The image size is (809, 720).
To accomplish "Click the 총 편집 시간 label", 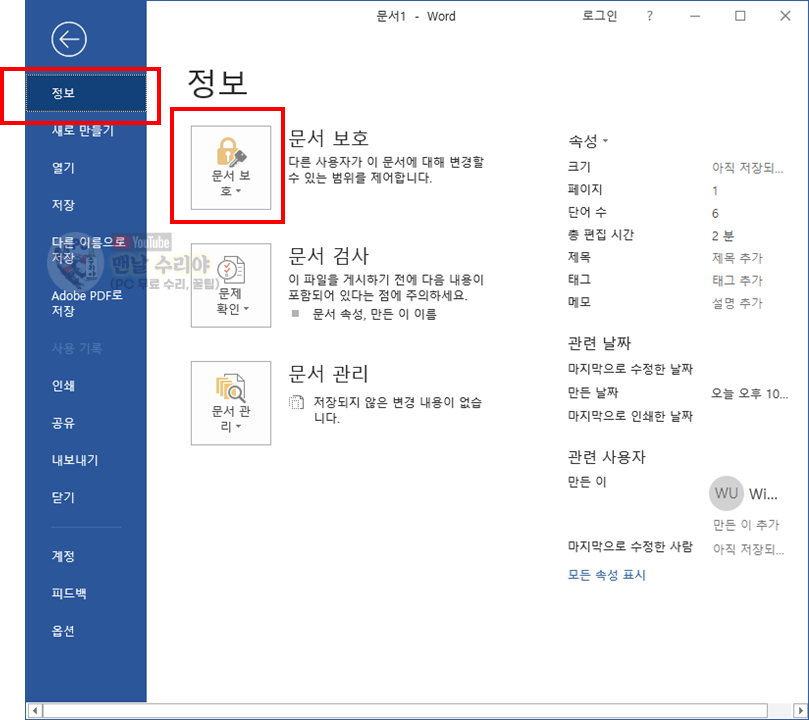I will (x=601, y=235).
